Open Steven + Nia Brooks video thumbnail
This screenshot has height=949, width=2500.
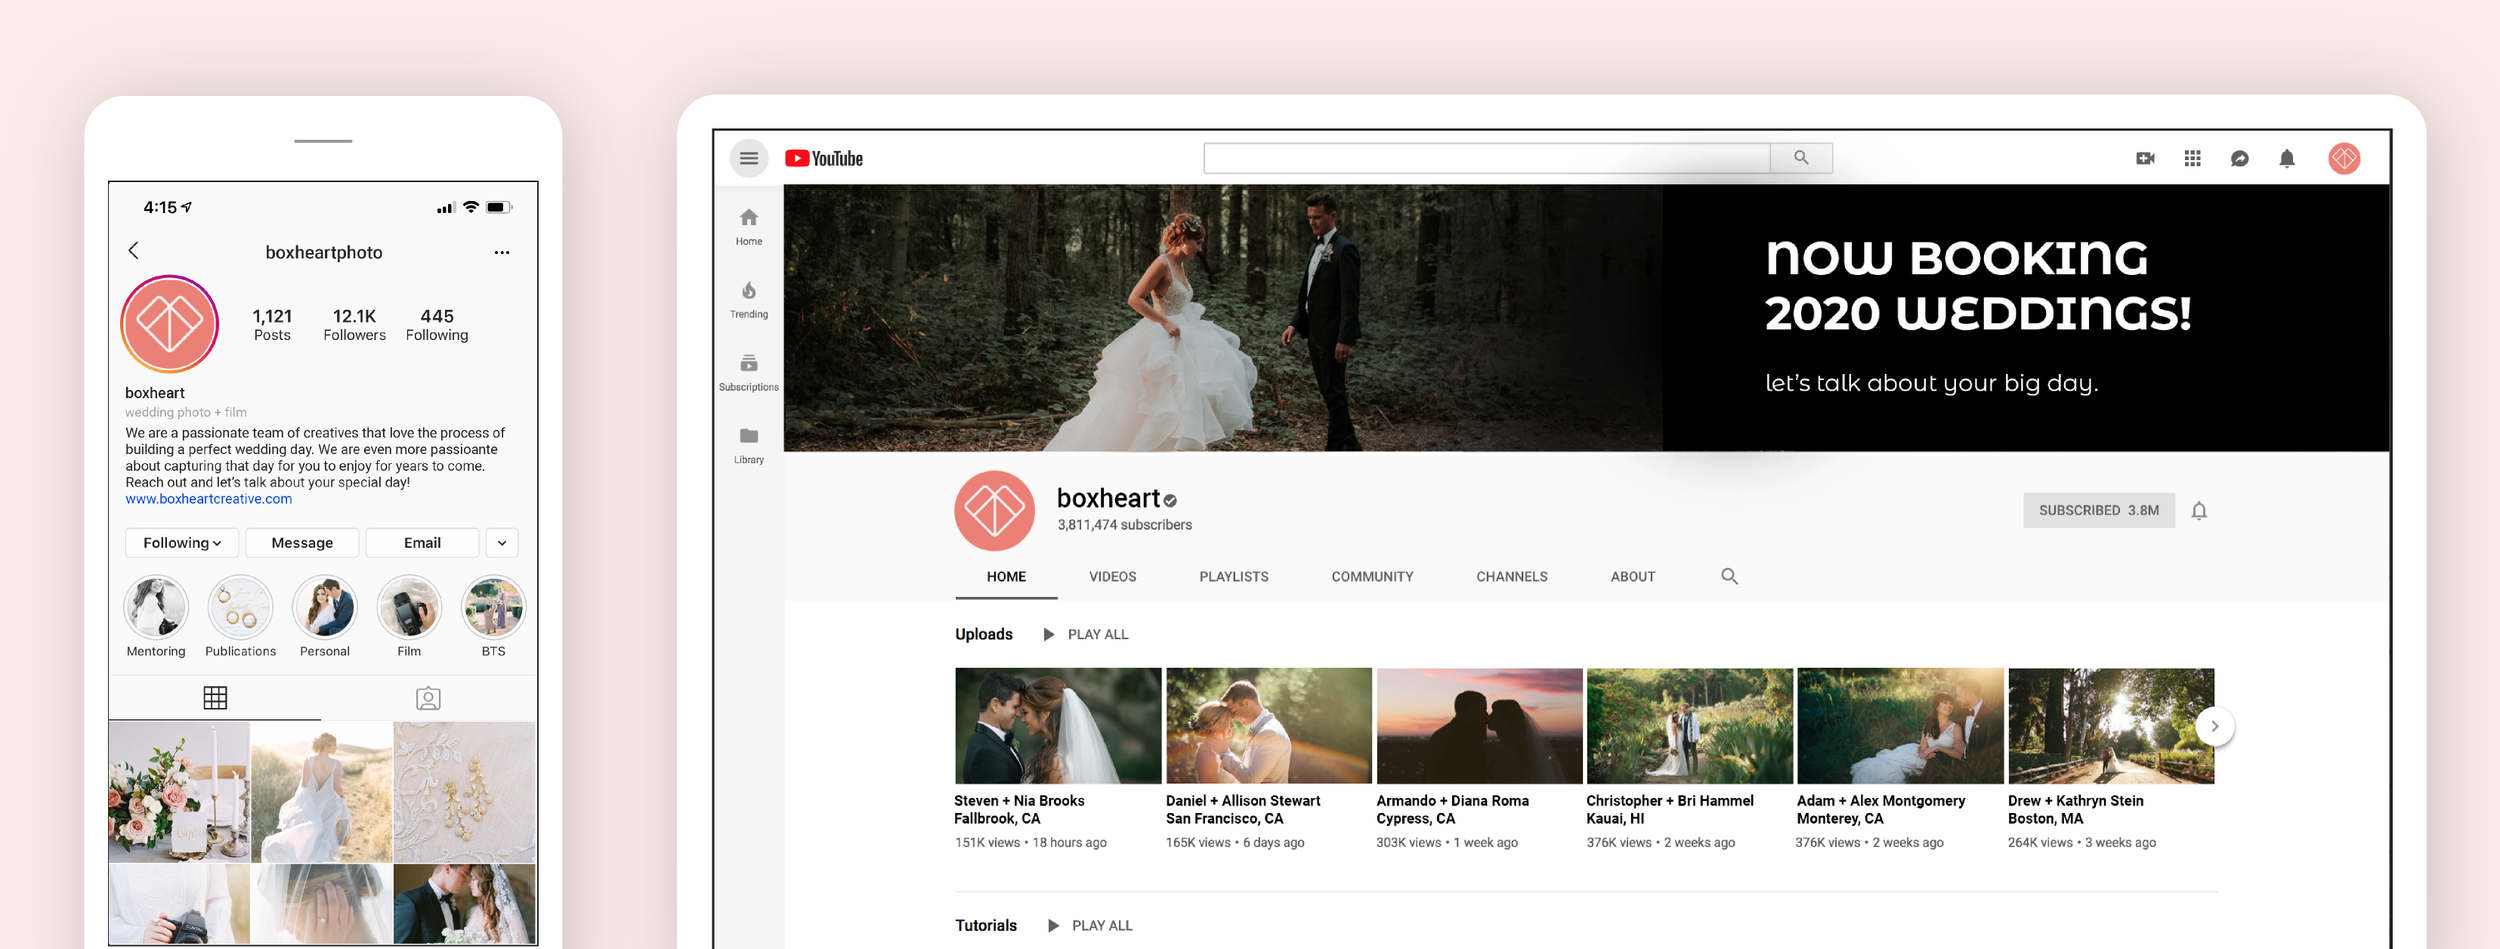coord(1058,725)
